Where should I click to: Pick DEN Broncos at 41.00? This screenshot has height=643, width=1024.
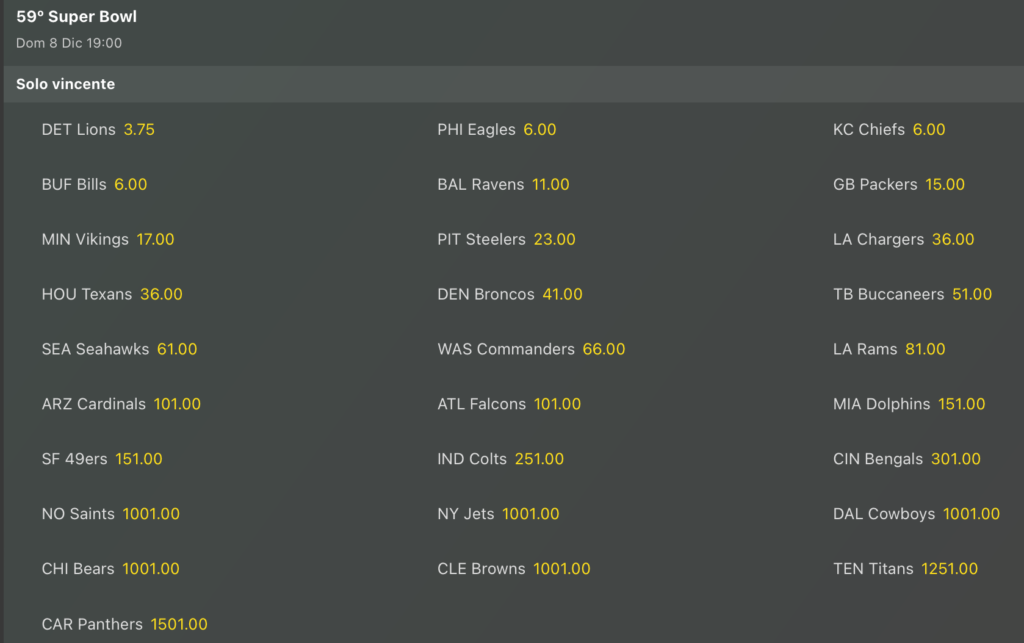(x=562, y=295)
